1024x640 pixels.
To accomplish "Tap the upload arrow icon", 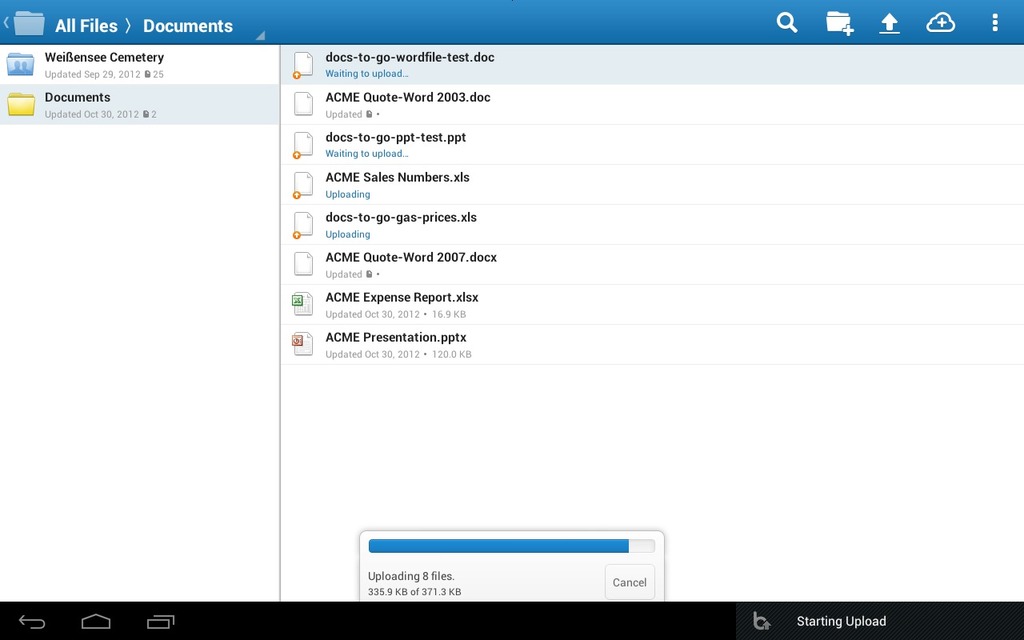I will pos(889,23).
